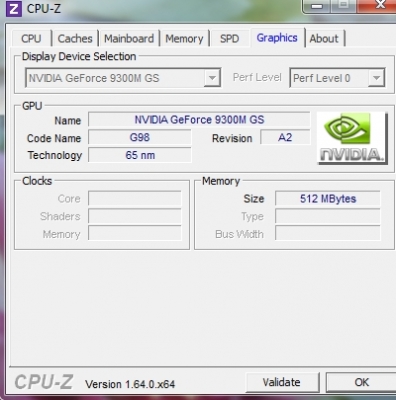Click the empty Bus Width field
The image size is (396, 400).
(328, 233)
